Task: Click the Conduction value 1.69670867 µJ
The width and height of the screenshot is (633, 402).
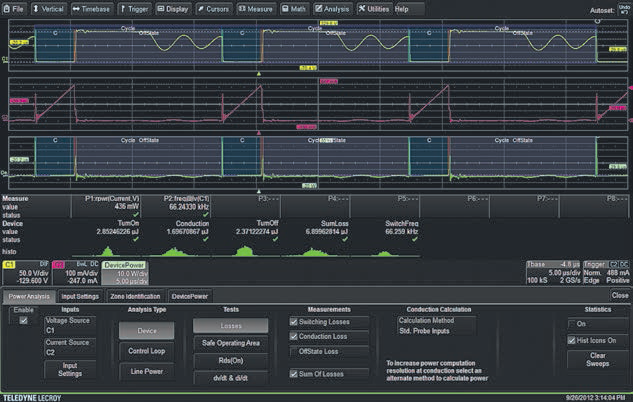Action: (x=188, y=232)
